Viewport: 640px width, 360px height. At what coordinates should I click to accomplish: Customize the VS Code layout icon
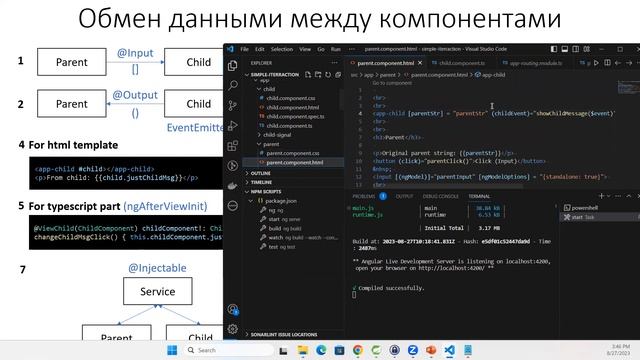point(587,49)
